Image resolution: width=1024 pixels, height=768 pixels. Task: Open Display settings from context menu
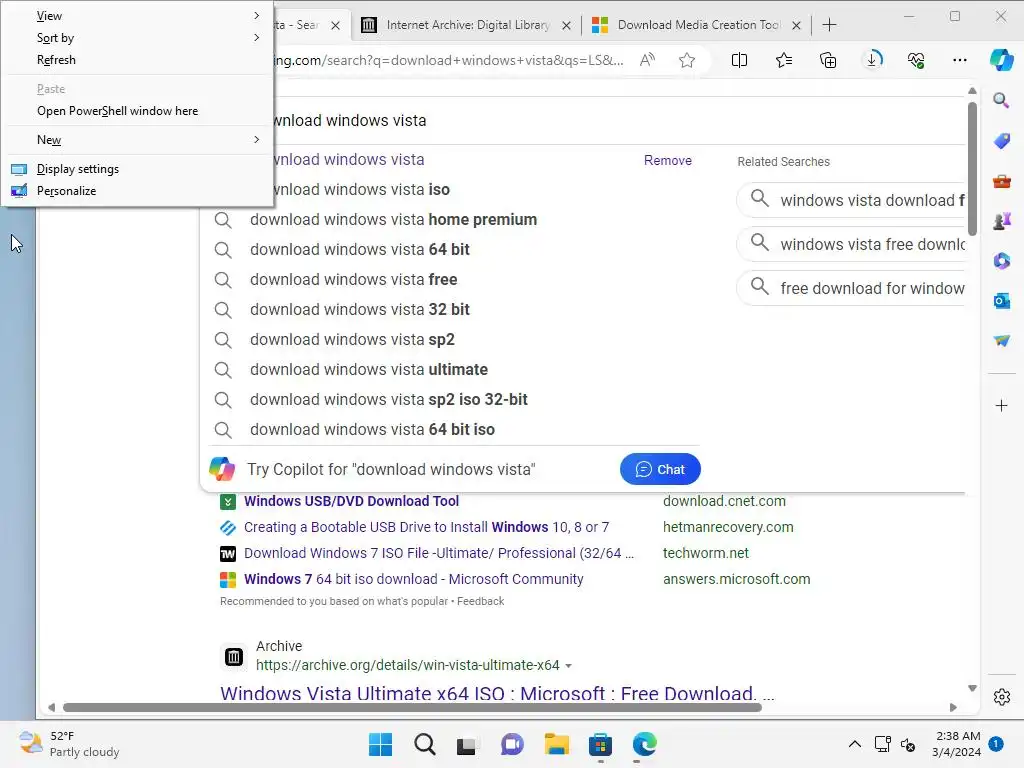(137, 169)
